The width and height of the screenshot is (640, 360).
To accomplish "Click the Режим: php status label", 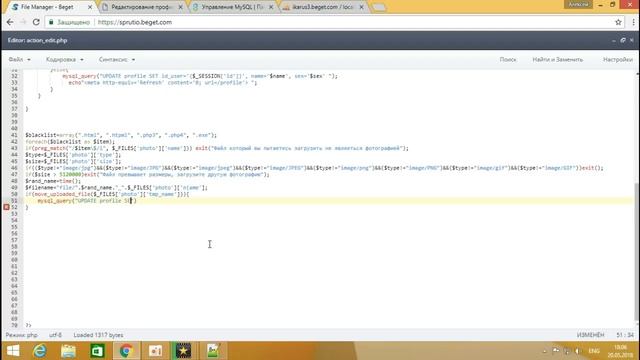I will 22,335.
